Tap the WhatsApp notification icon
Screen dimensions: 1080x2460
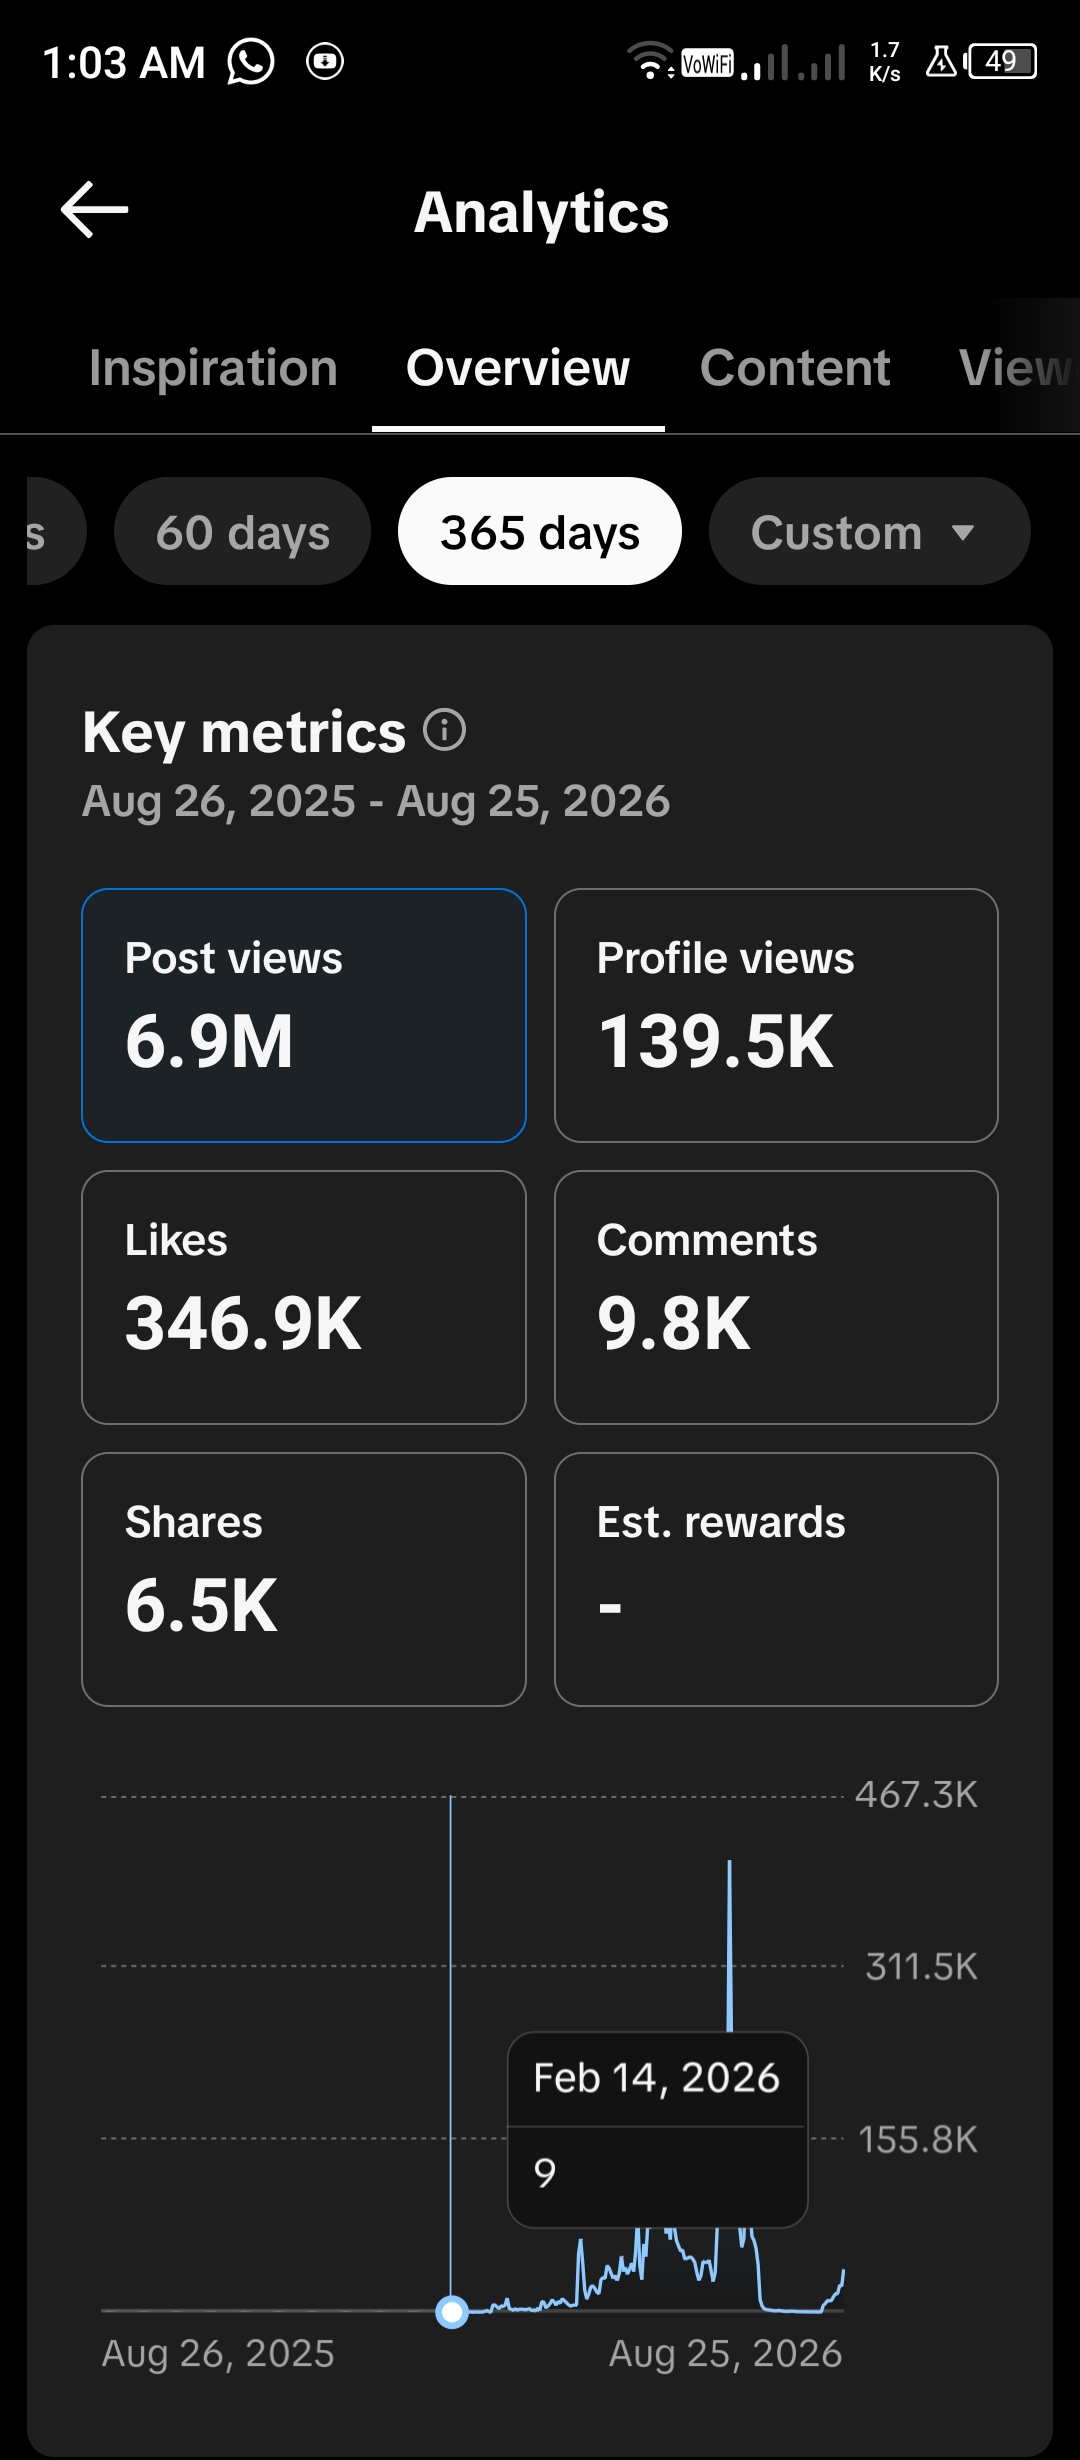click(x=251, y=62)
